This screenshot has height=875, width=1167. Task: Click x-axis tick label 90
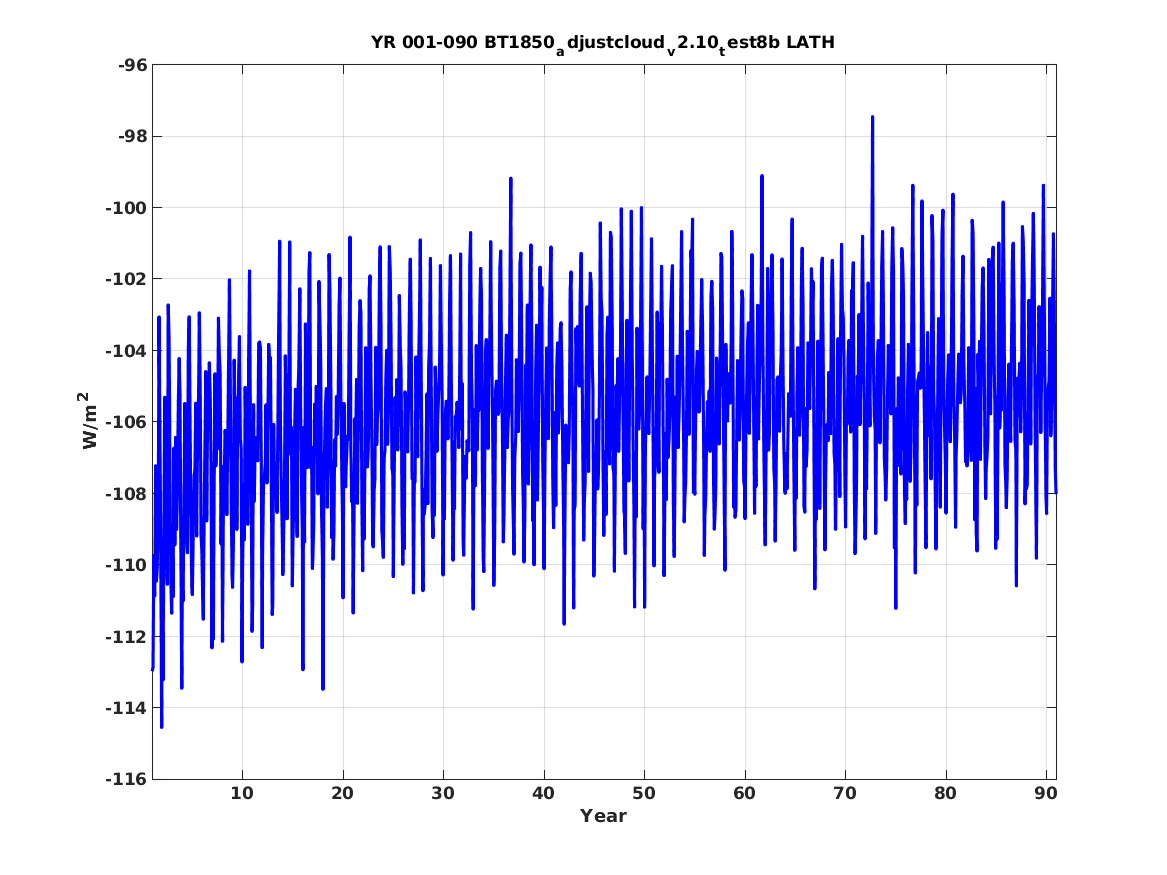coord(1046,793)
